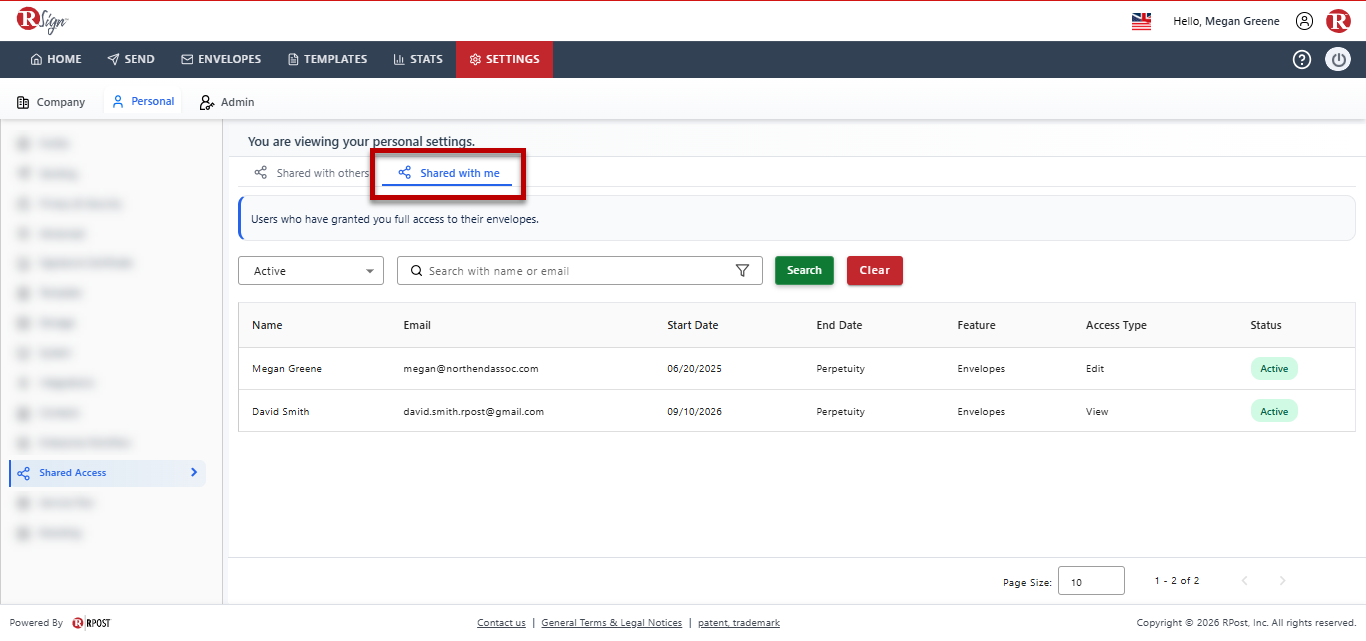Image resolution: width=1366 pixels, height=641 pixels.
Task: Click the green Search button
Action: coord(804,271)
